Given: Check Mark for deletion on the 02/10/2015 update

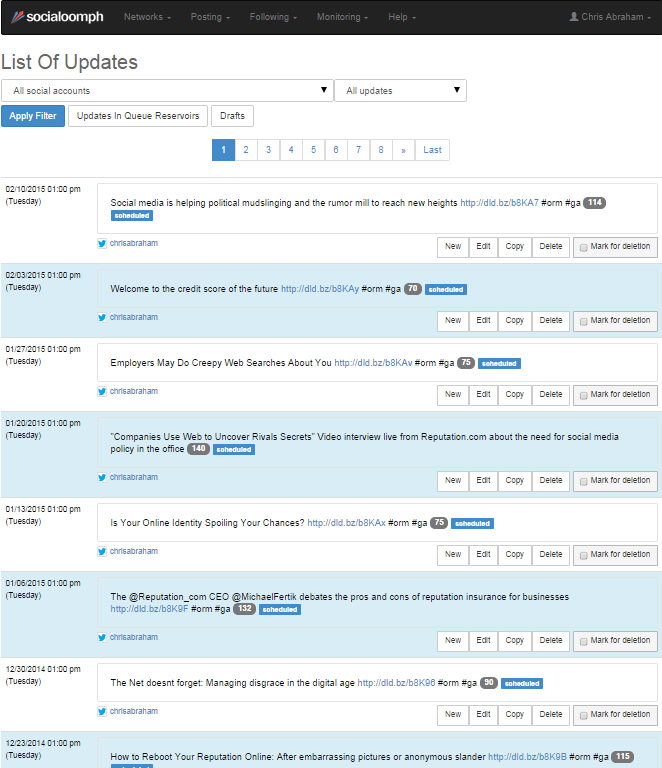Looking at the screenshot, I should pos(584,247).
